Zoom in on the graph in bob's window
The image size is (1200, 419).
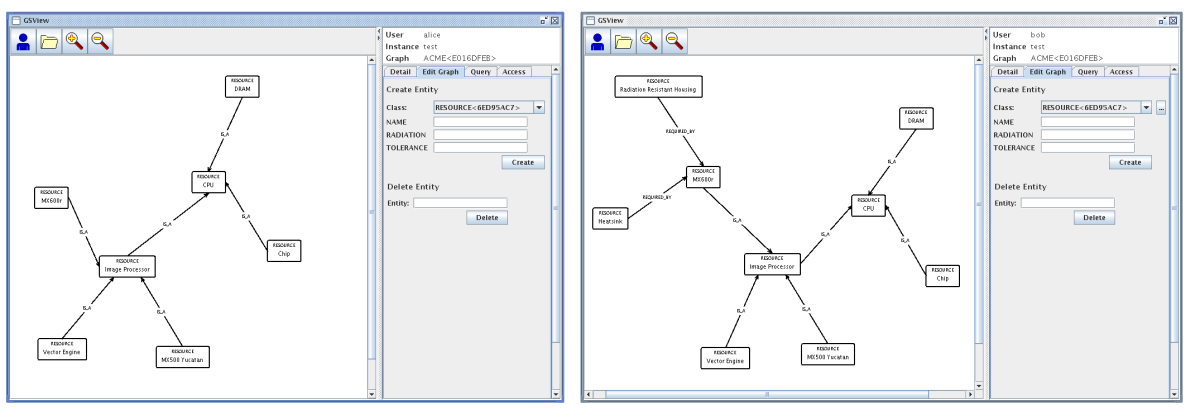(x=649, y=41)
